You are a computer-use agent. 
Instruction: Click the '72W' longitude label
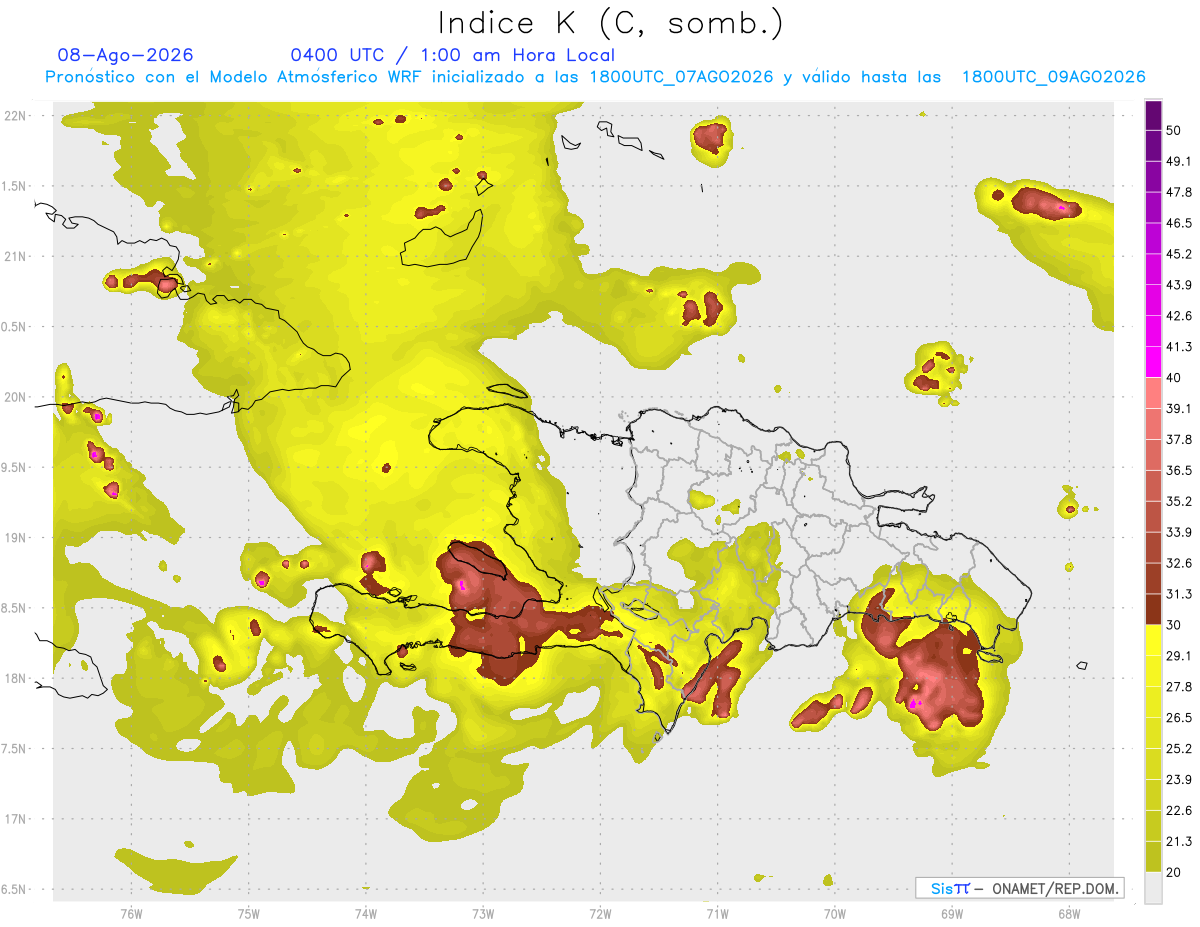[x=600, y=913]
